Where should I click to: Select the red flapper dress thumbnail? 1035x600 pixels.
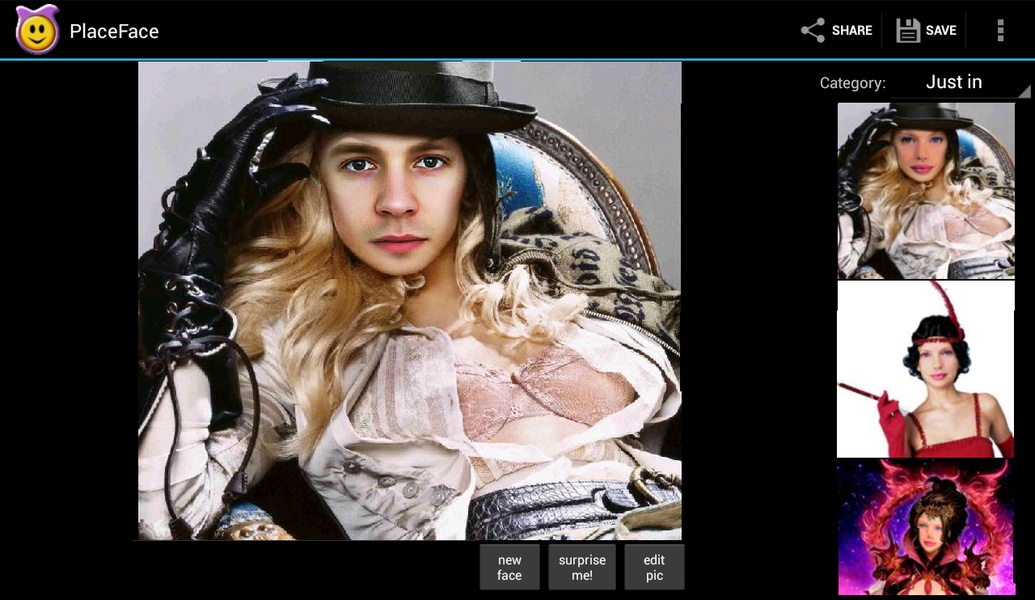tap(925, 369)
